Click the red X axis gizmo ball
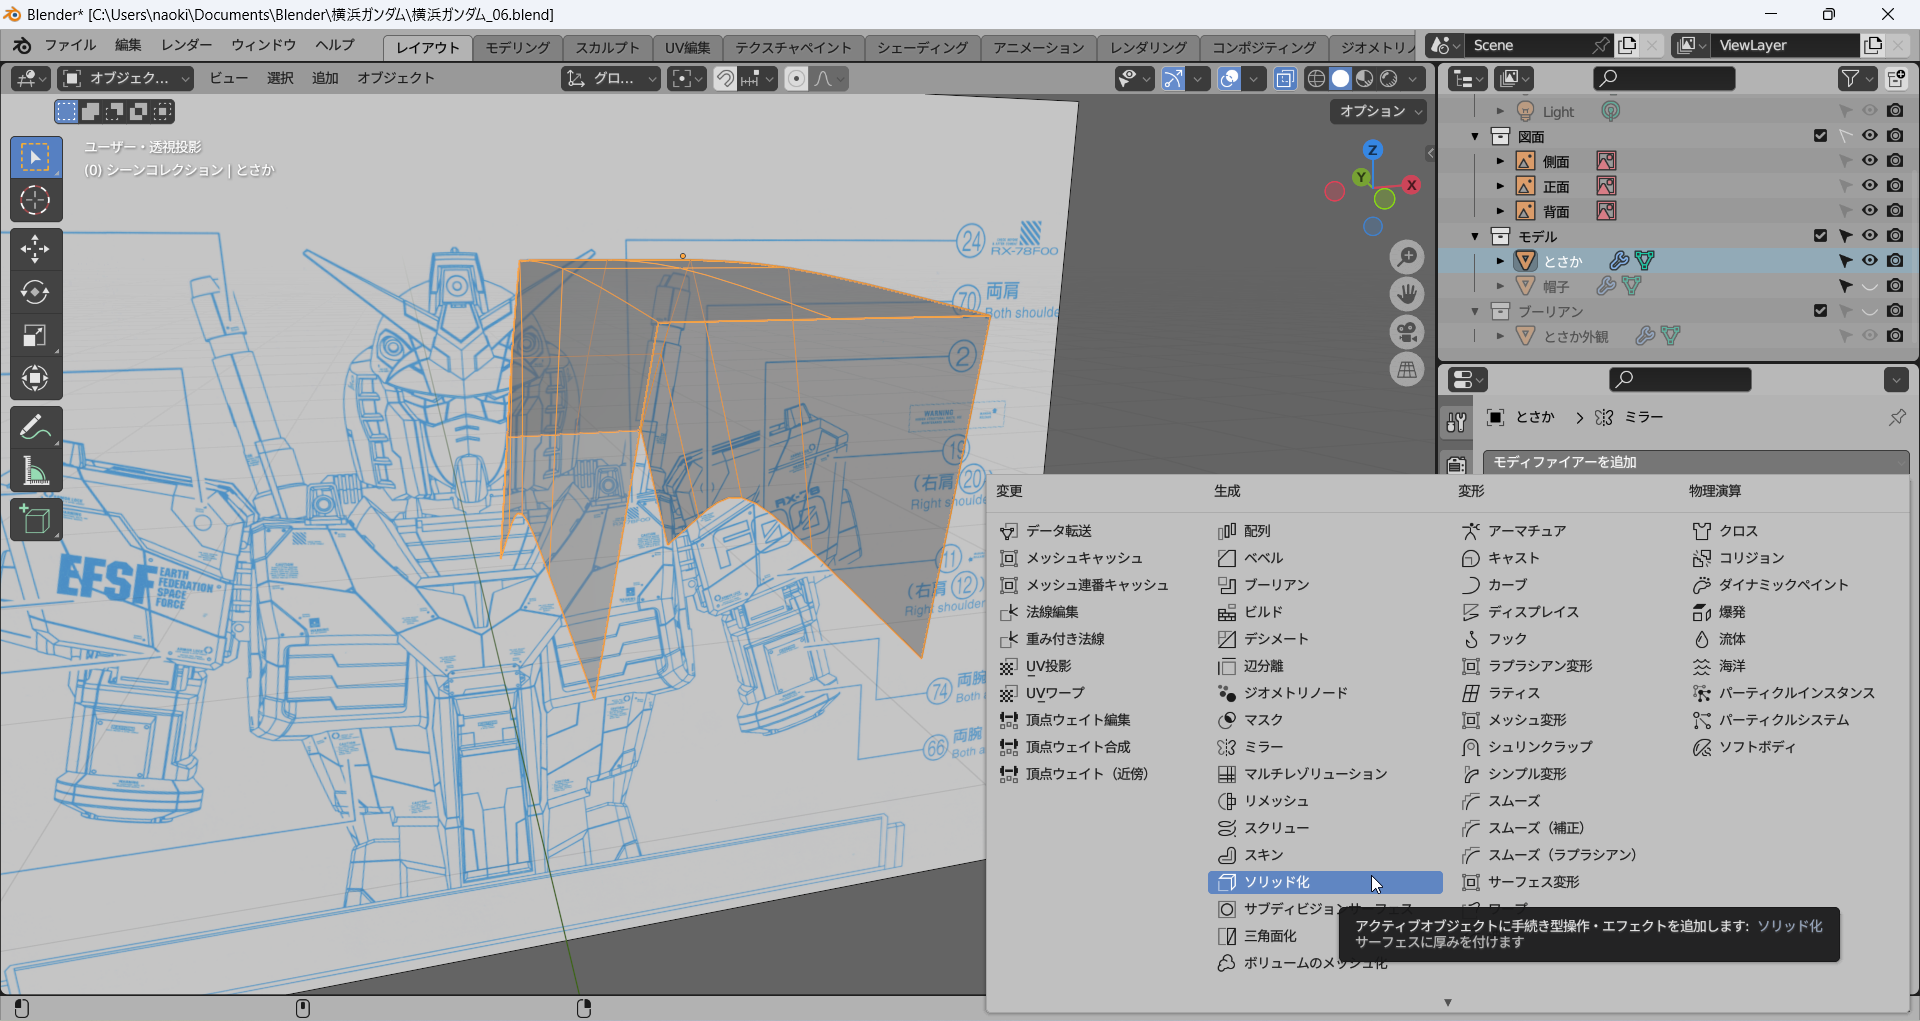 point(1411,185)
